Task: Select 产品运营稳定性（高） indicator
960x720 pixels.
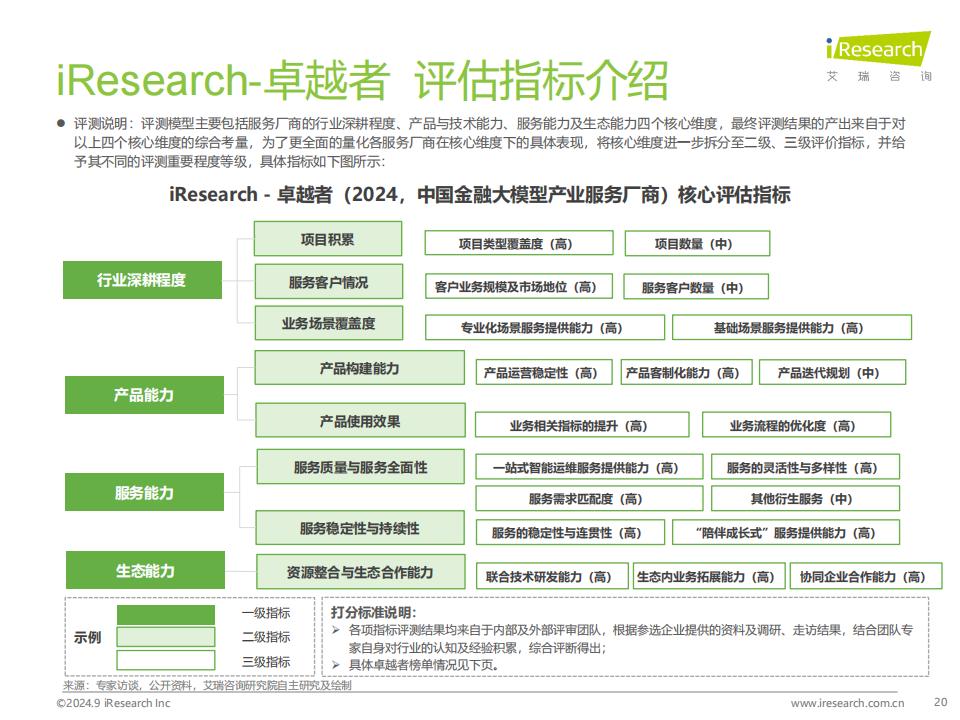Action: pos(544,372)
